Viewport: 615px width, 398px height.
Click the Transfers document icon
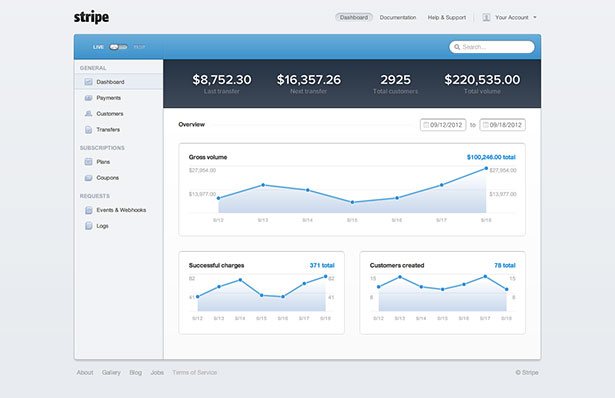tap(88, 130)
